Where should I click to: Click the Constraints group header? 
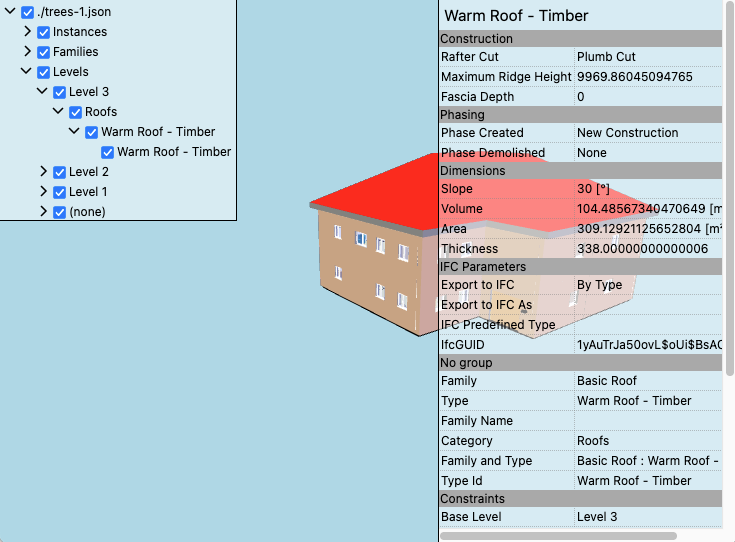(581, 498)
